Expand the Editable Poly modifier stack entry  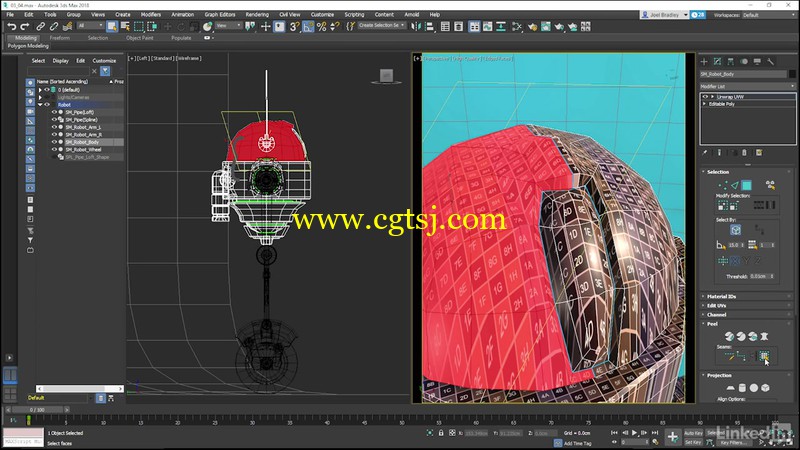click(705, 104)
